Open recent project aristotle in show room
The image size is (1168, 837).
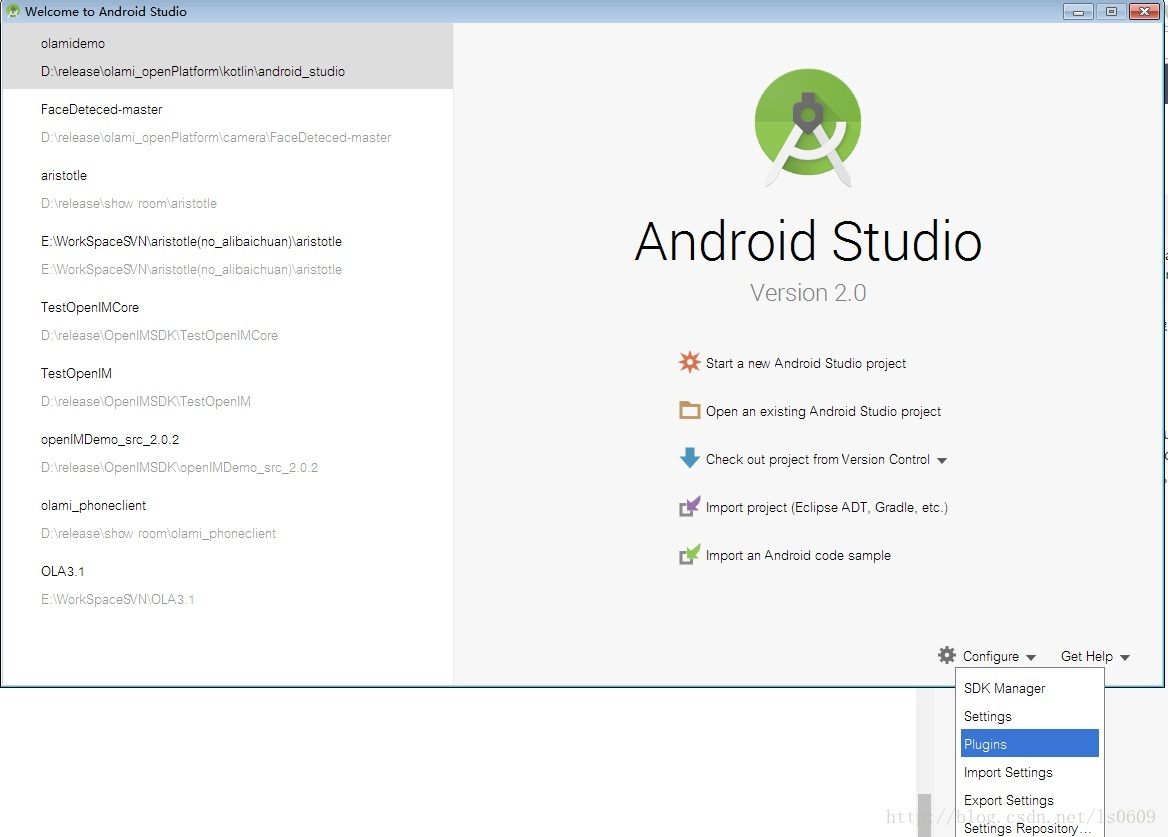[227, 189]
